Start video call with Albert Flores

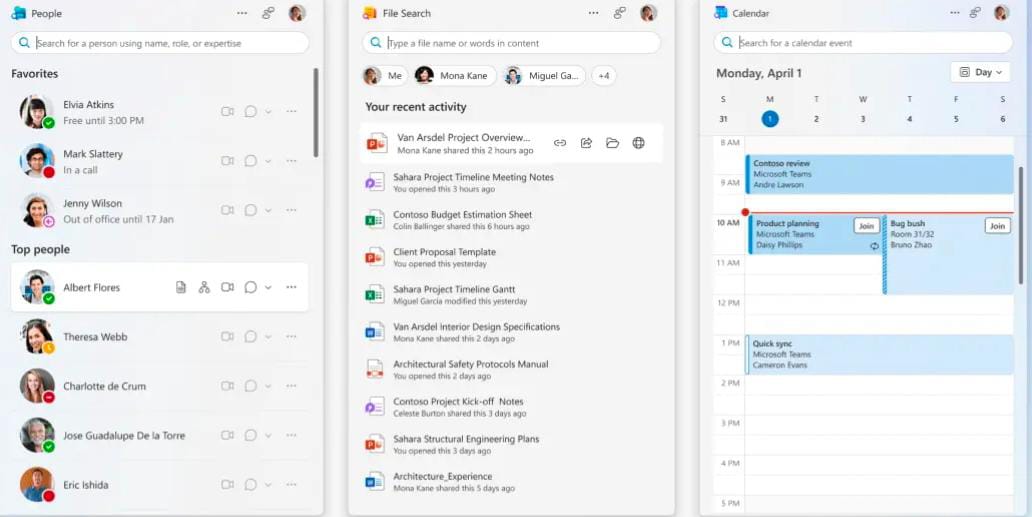pyautogui.click(x=227, y=287)
